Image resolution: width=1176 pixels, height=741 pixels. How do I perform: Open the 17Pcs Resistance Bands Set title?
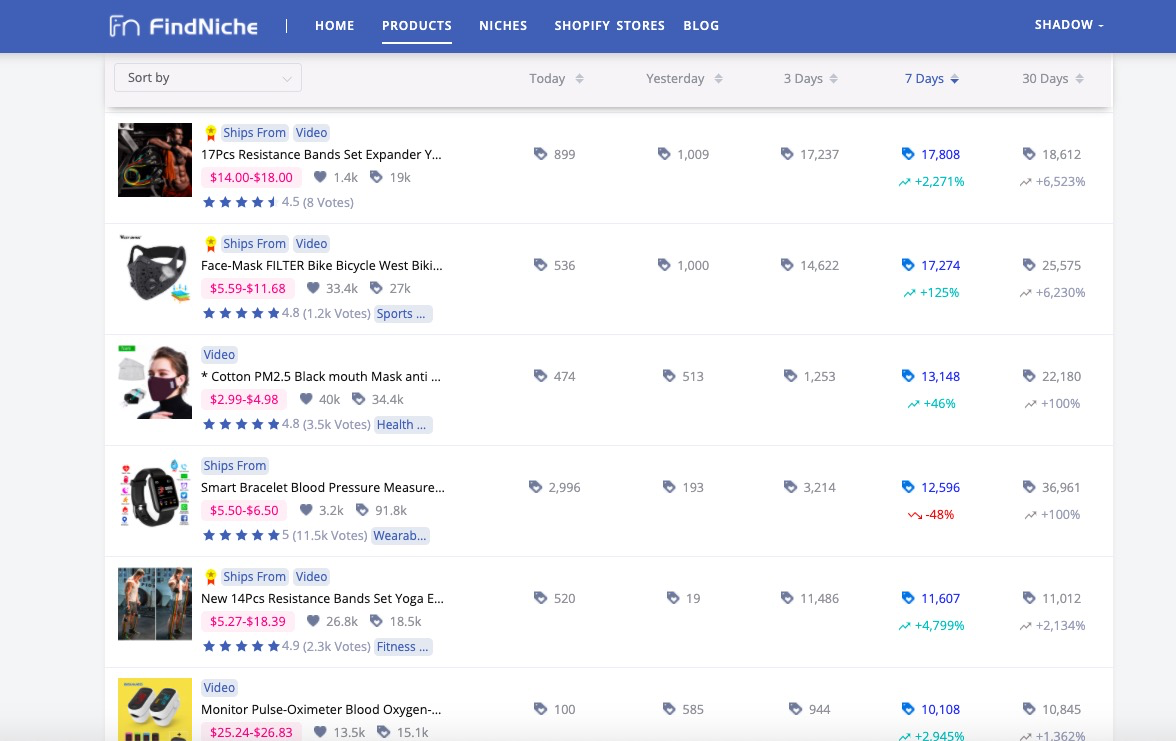(321, 154)
